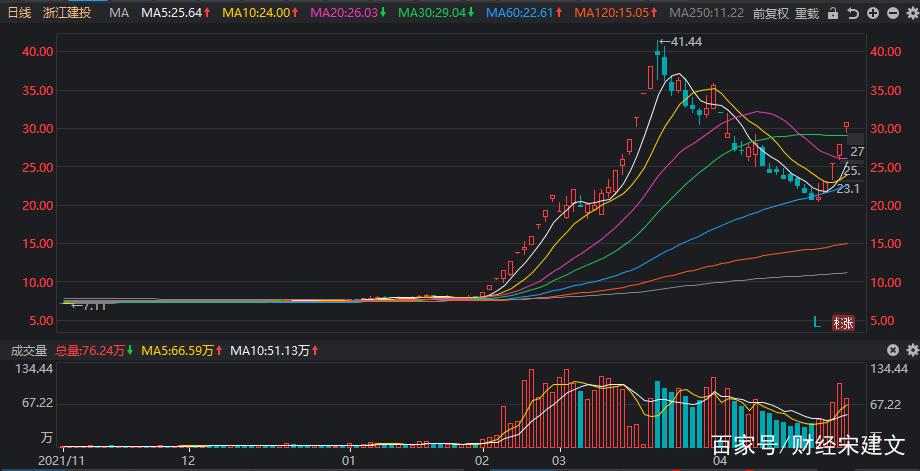Open volume panel settings gear
The width and height of the screenshot is (920, 471).
911,351
